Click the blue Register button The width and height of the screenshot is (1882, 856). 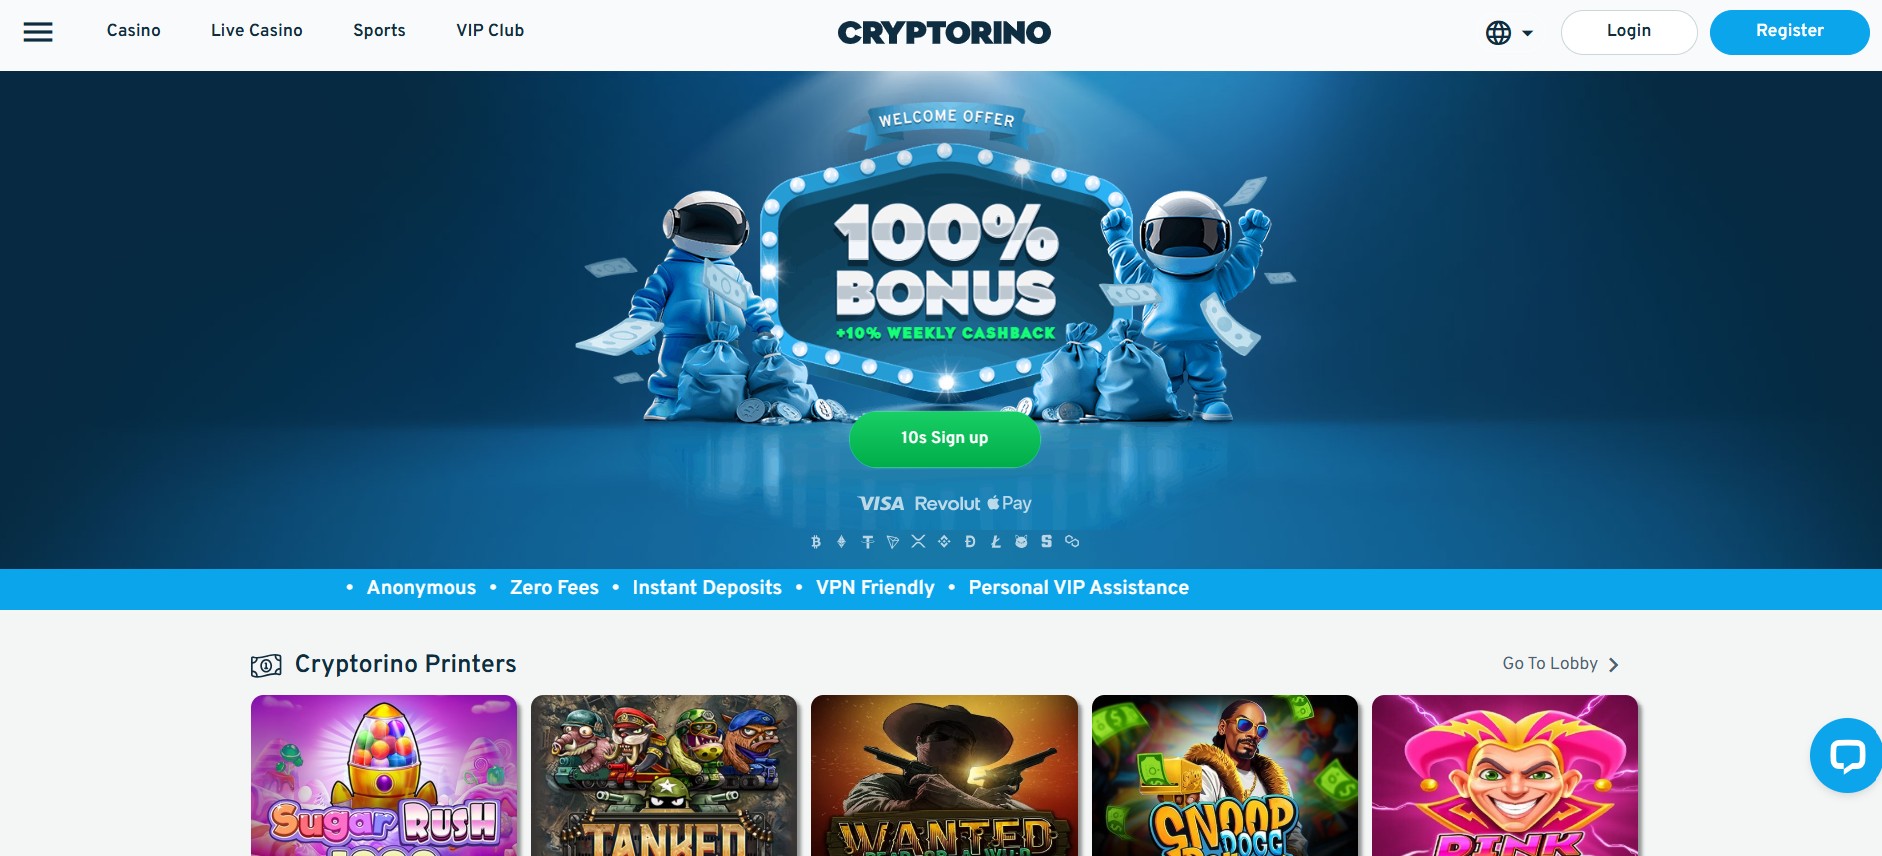(x=1789, y=32)
